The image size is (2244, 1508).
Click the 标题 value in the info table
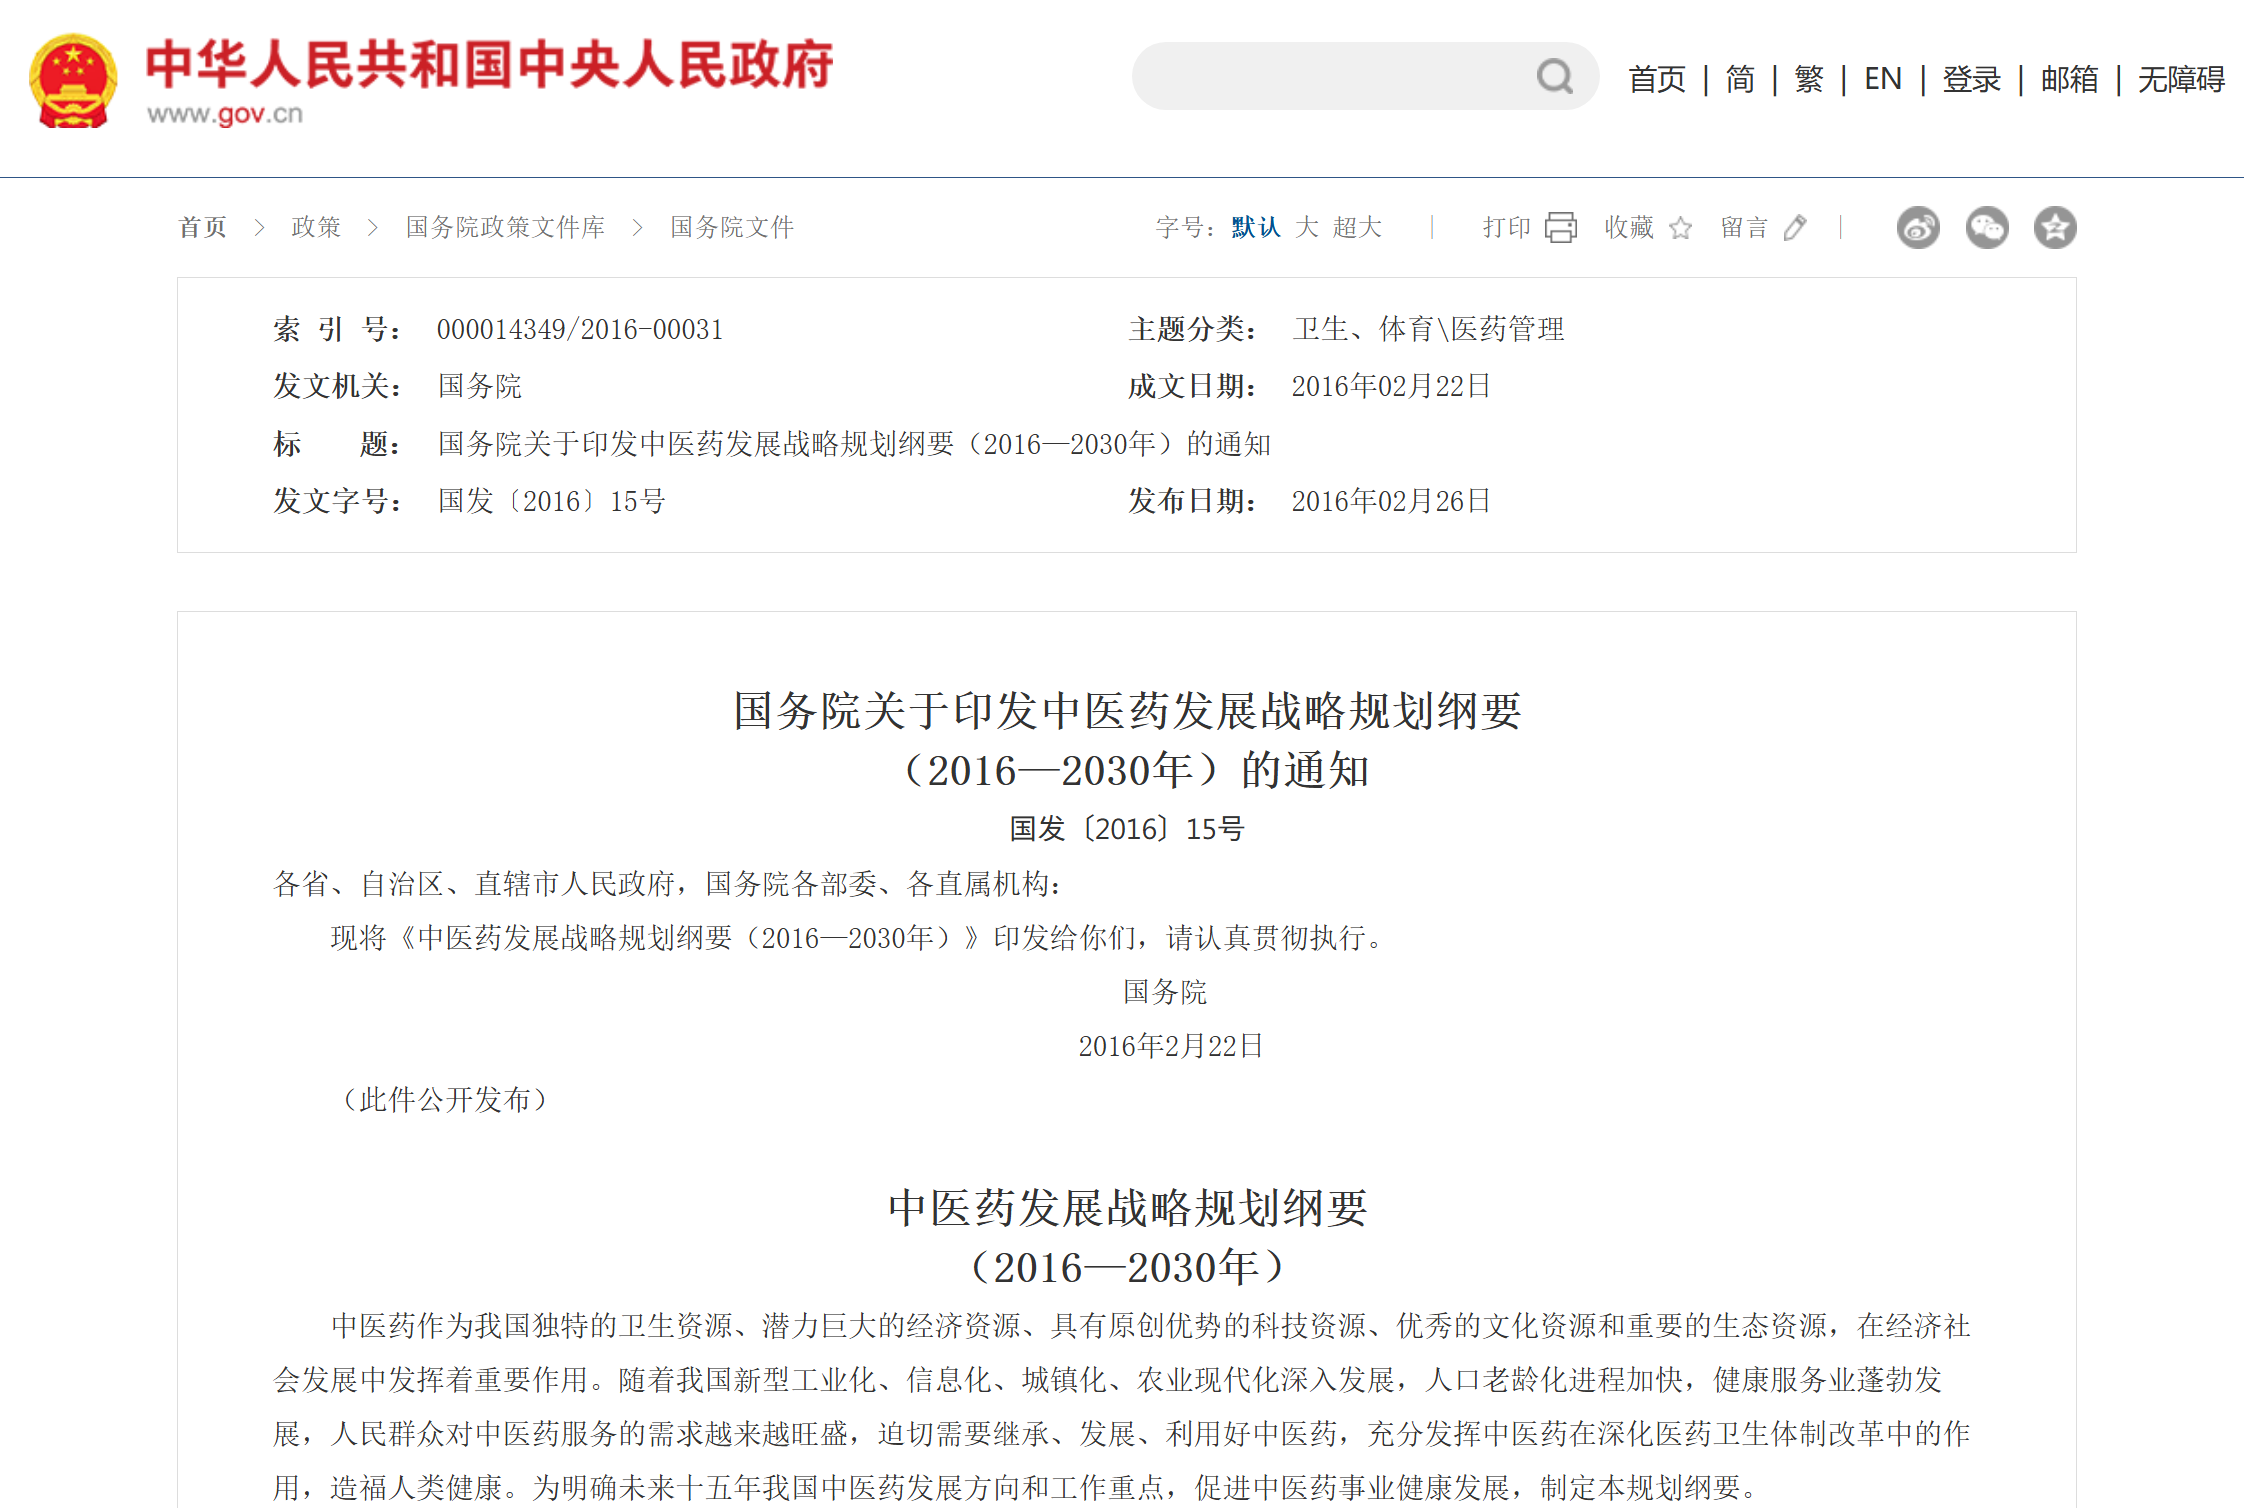point(854,444)
